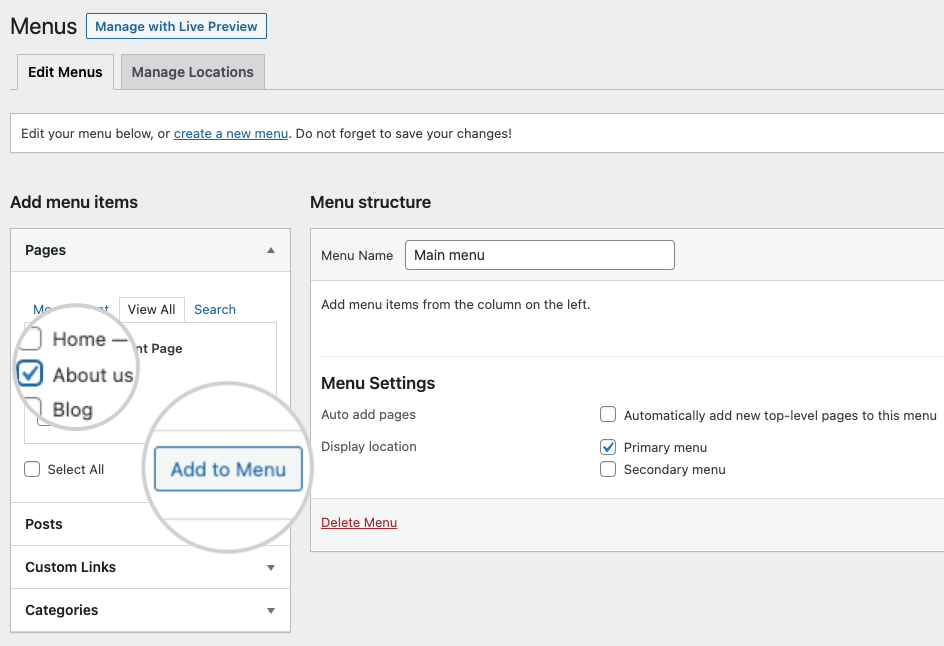Check the Secondary menu display location
The height and width of the screenshot is (646, 944).
tap(608, 469)
